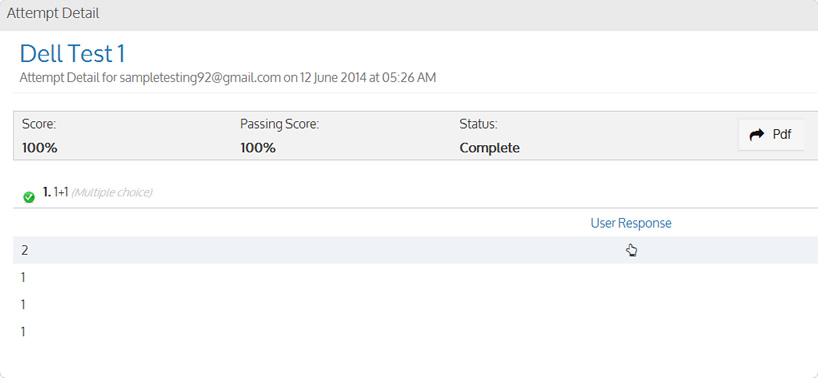Click the Complete status value

(489, 148)
